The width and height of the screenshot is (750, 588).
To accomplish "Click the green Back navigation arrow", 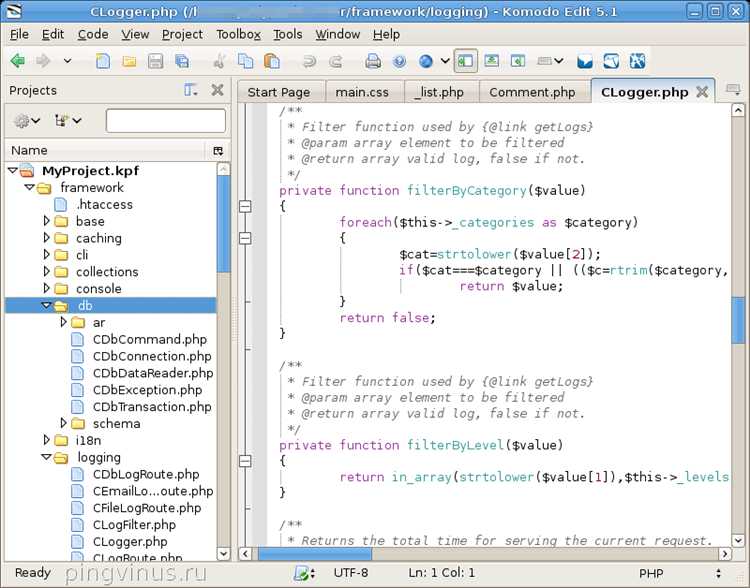I will (x=17, y=61).
